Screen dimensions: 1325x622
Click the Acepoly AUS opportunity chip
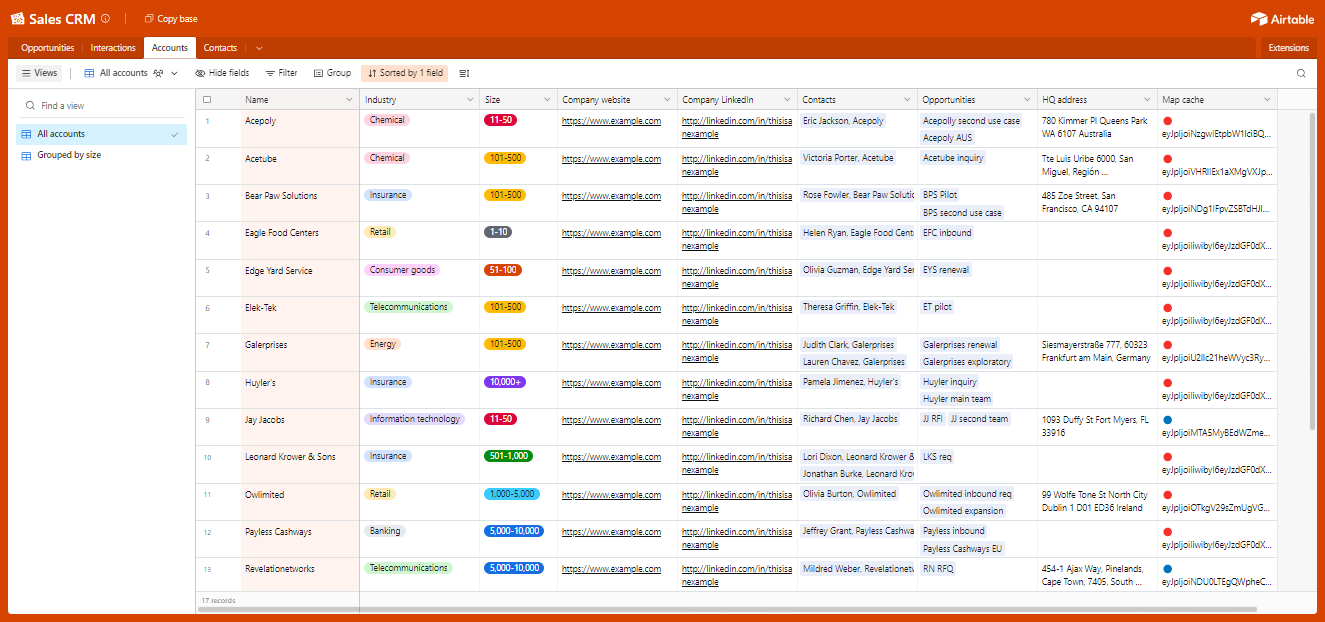[947, 138]
